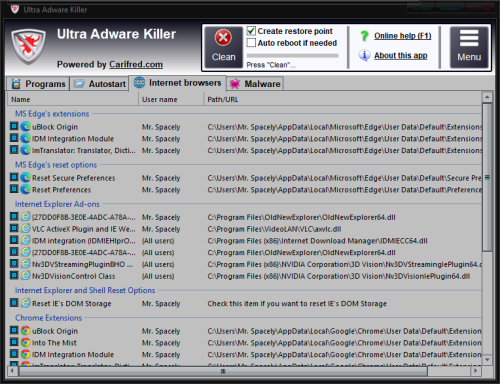Image resolution: width=500 pixels, height=384 pixels.
Task: Click the blue info icon
Action: [x=364, y=55]
